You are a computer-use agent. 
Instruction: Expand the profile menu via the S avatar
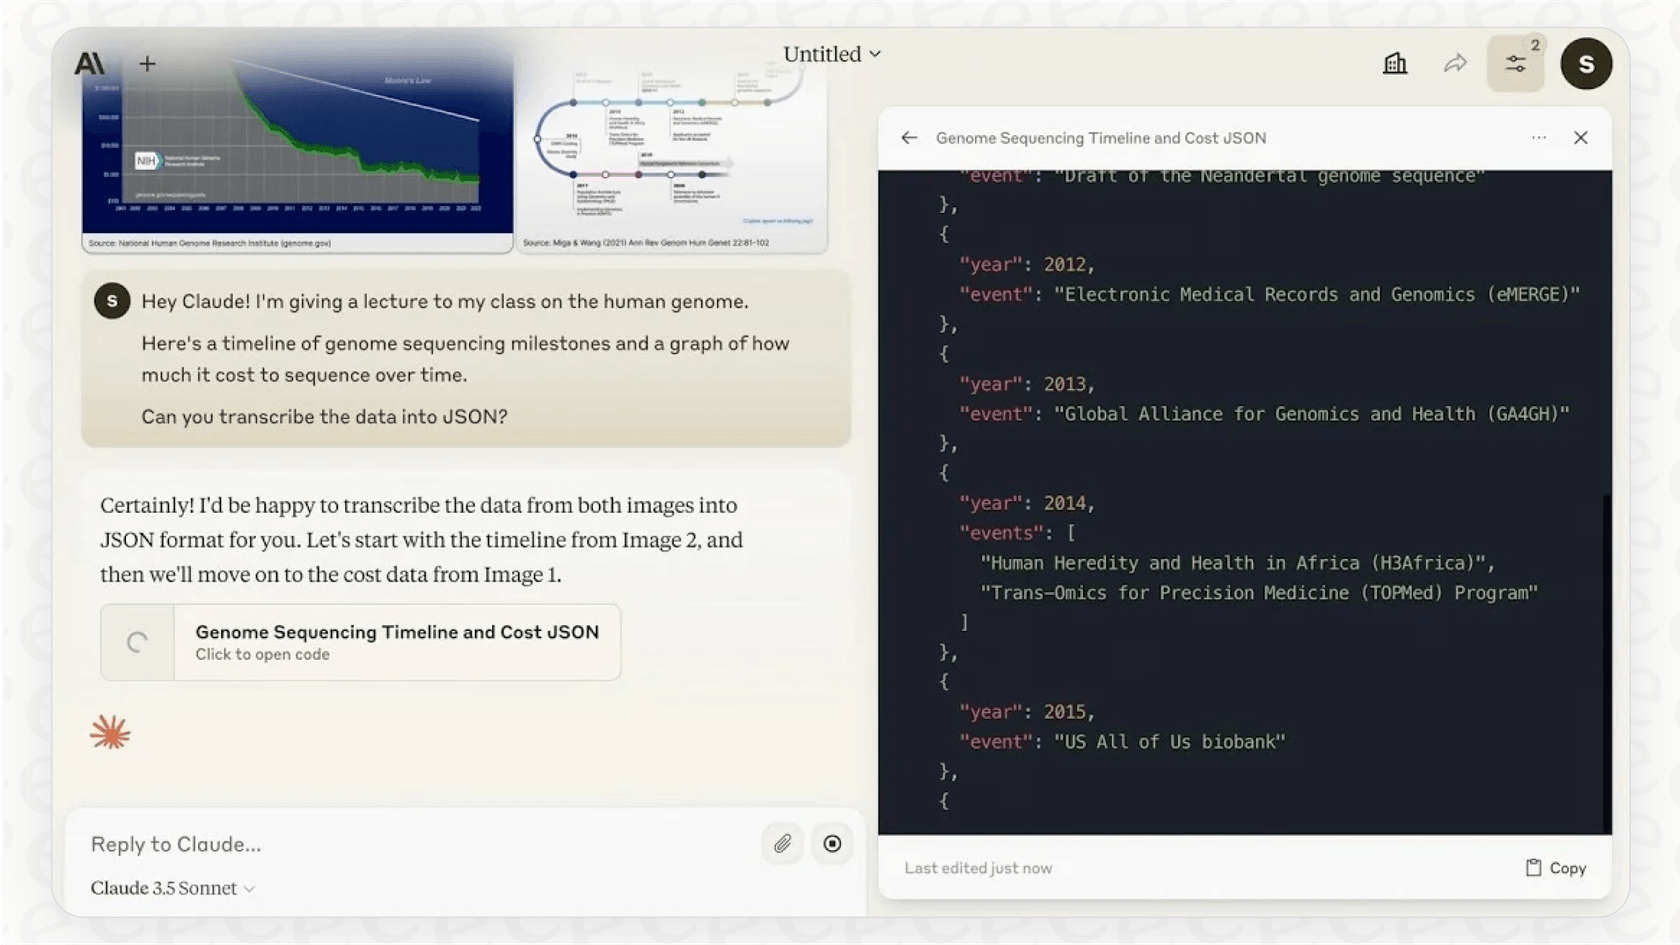tap(1586, 62)
